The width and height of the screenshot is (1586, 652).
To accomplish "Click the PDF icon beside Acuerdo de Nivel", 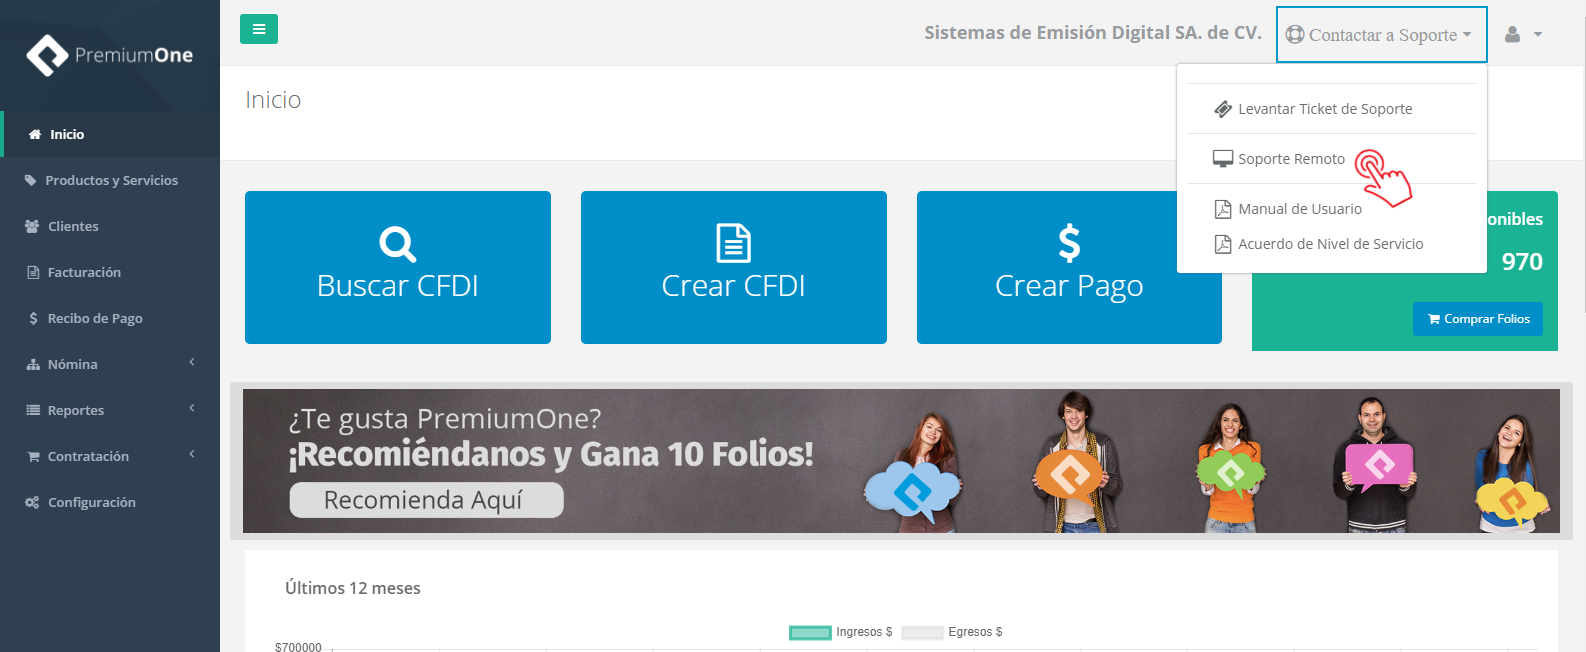I will [1223, 244].
